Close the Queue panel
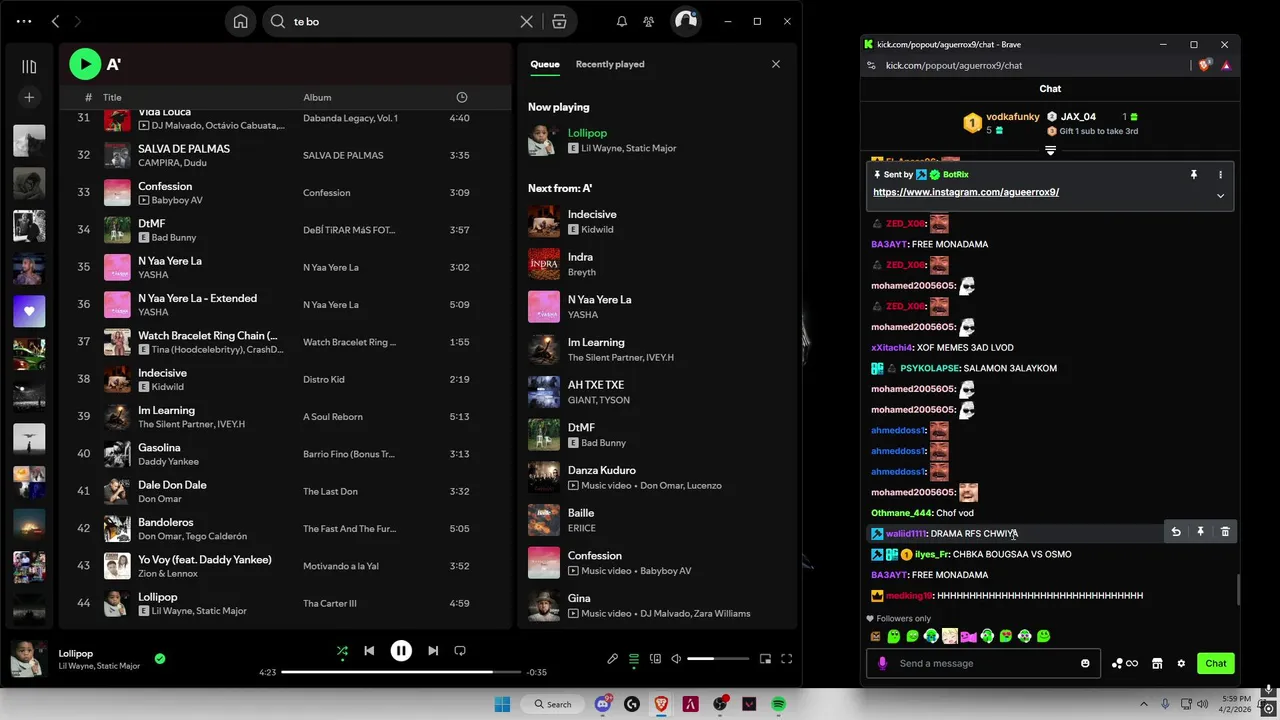1280x720 pixels. (x=775, y=64)
